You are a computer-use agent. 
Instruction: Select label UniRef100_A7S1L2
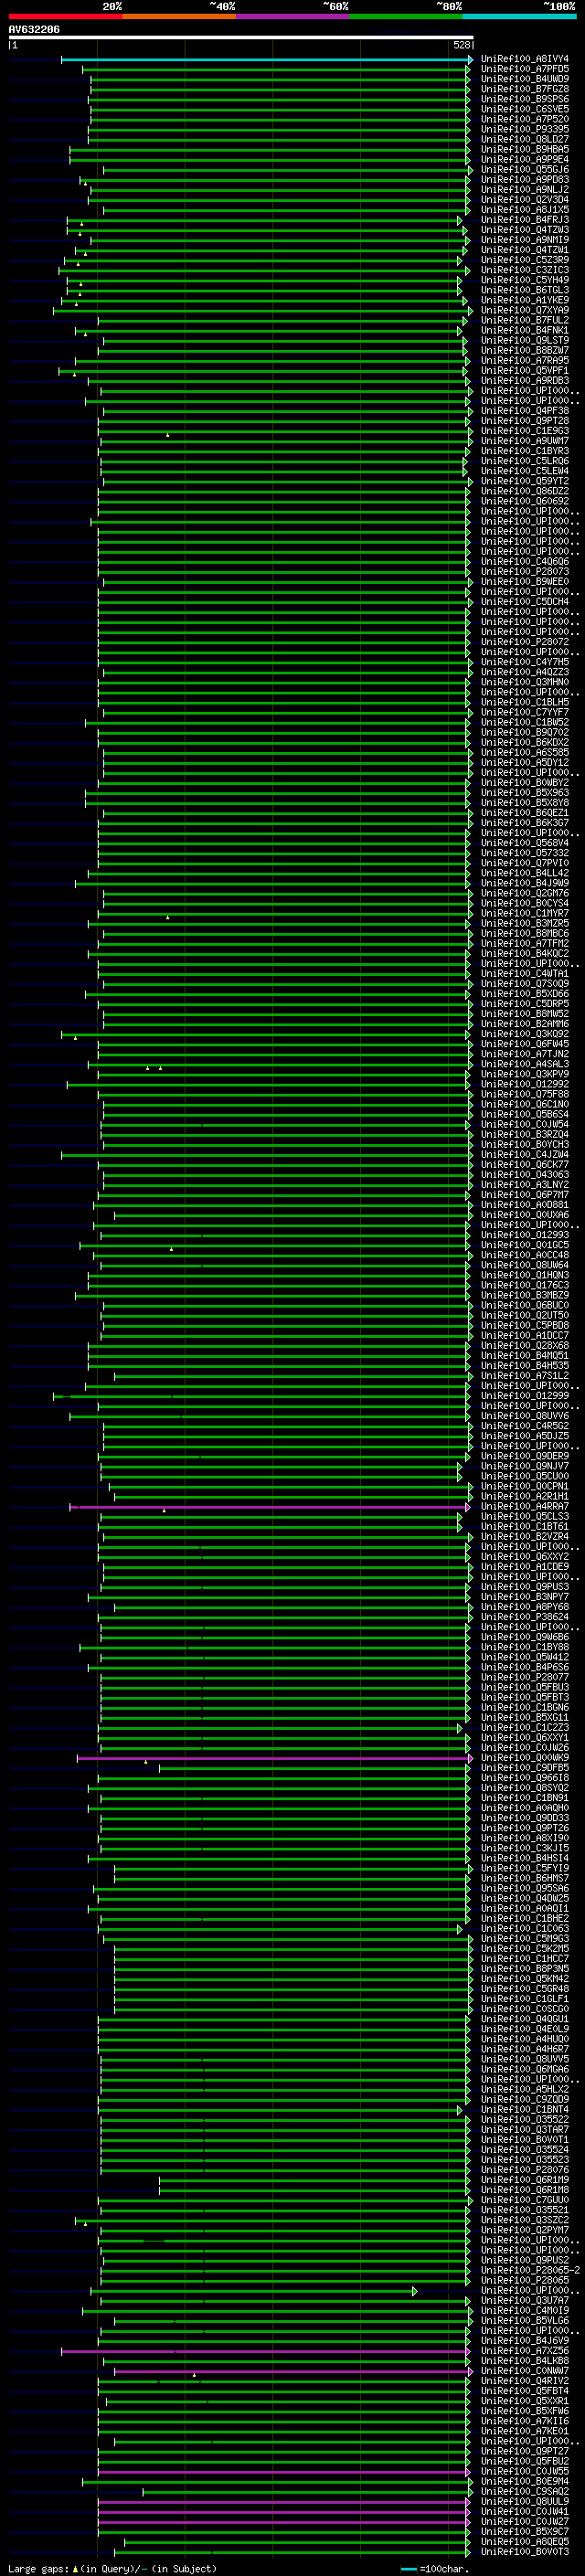click(x=525, y=1376)
